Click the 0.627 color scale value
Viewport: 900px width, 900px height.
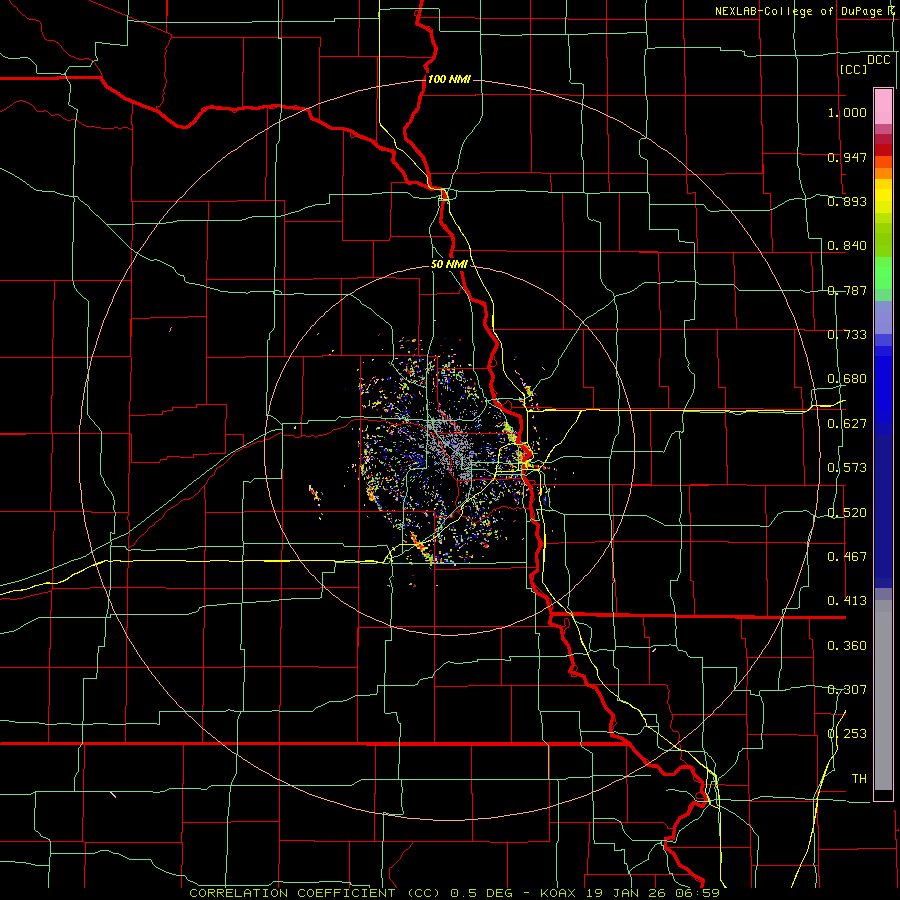847,424
